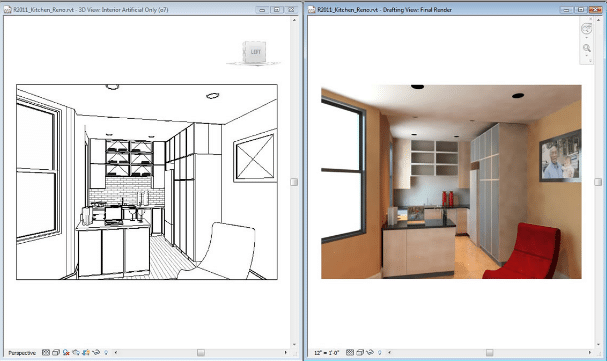Screen dimensions: 607x361
Task: Click 3D view horizontal scrollbar thumb
Action: 201,352
